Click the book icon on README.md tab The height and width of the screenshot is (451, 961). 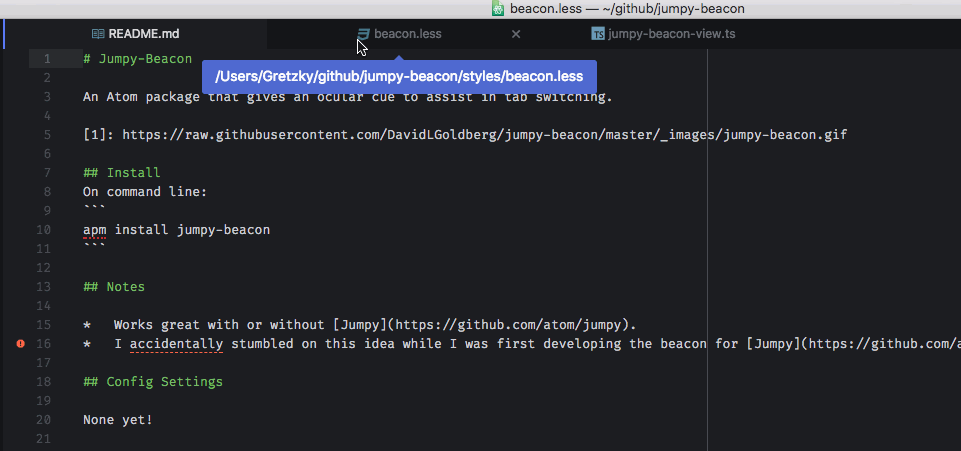(98, 34)
